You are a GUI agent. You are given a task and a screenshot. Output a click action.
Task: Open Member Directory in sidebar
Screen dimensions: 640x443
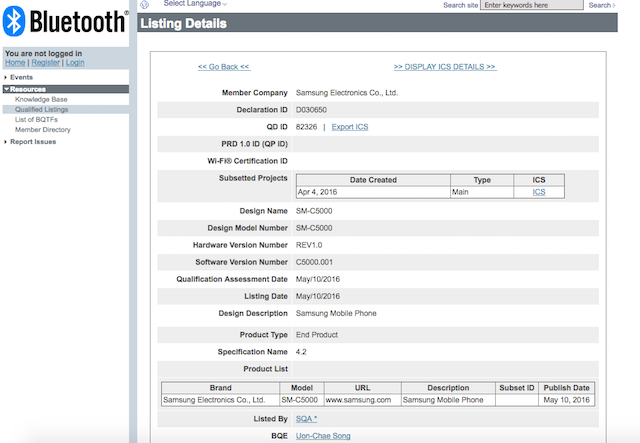point(43,129)
